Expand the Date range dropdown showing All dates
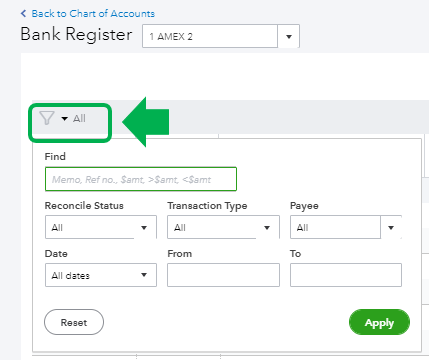429x360 pixels. pos(101,275)
